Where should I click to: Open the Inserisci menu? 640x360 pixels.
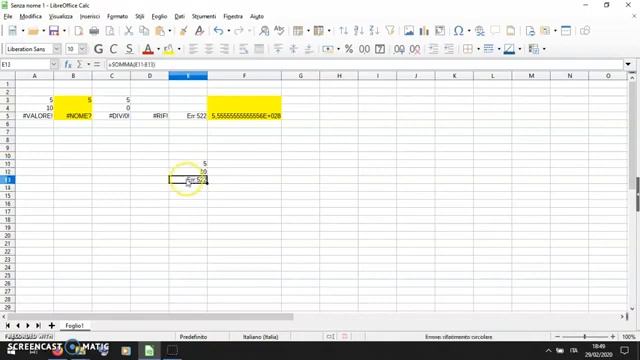click(90, 16)
